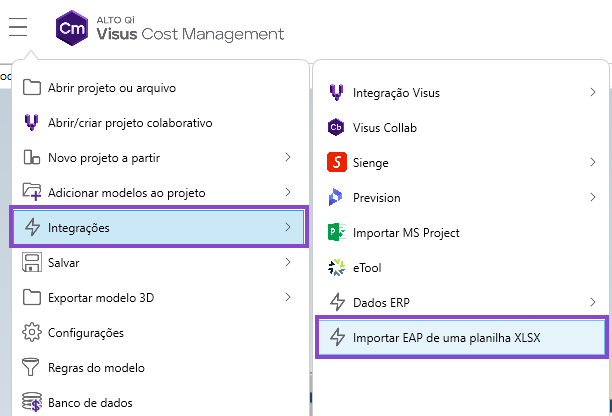Click the Banco de dados database icon
The width and height of the screenshot is (612, 416).
coord(31,403)
